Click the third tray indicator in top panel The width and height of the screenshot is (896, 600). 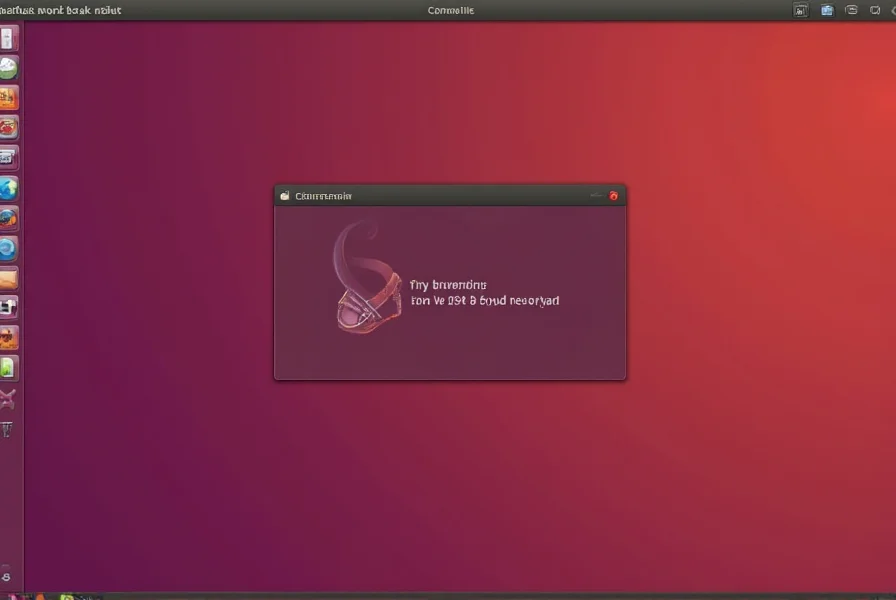[851, 10]
